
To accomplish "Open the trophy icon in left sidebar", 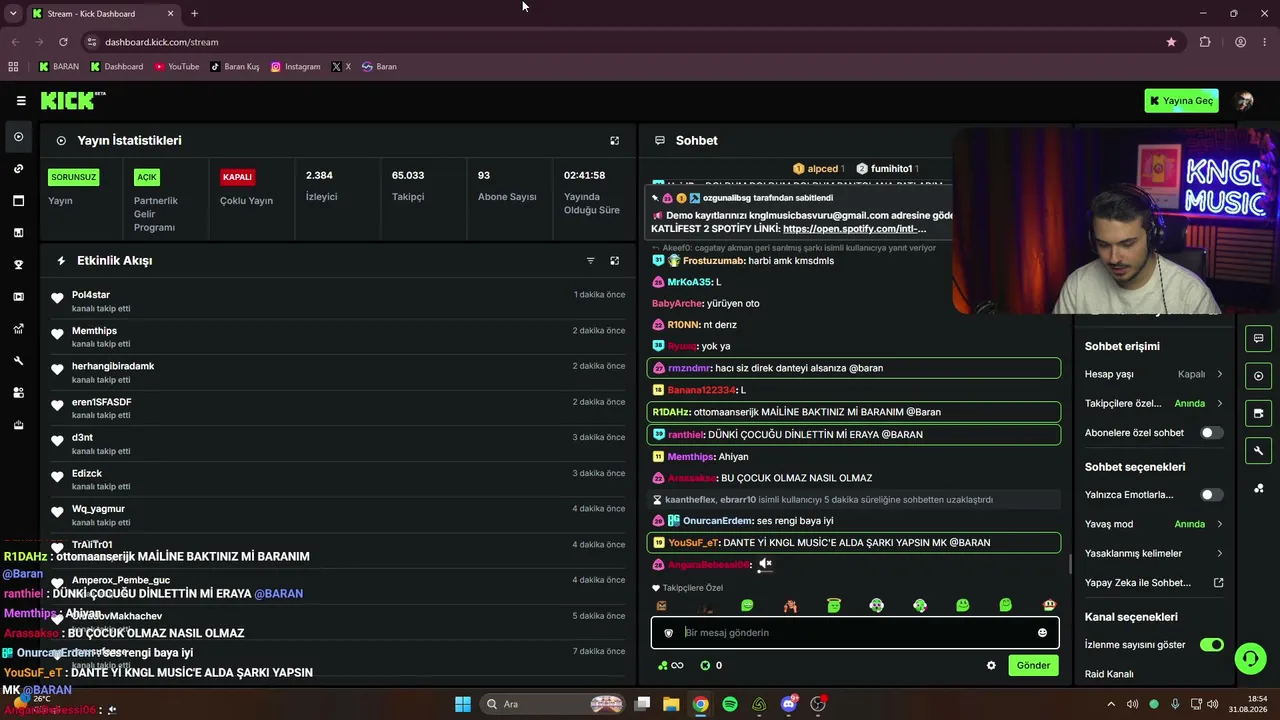I will click(18, 265).
